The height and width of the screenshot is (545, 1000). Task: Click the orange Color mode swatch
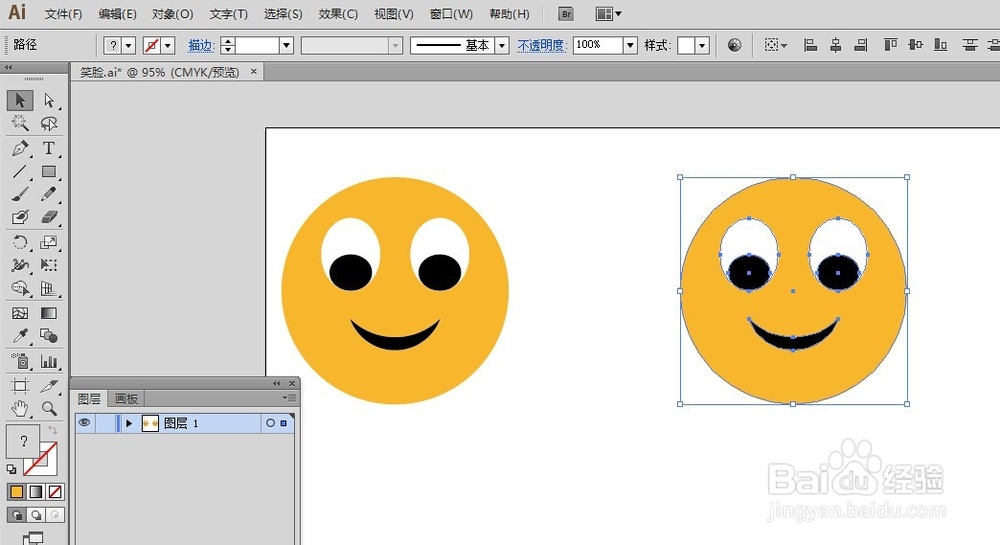click(x=17, y=492)
